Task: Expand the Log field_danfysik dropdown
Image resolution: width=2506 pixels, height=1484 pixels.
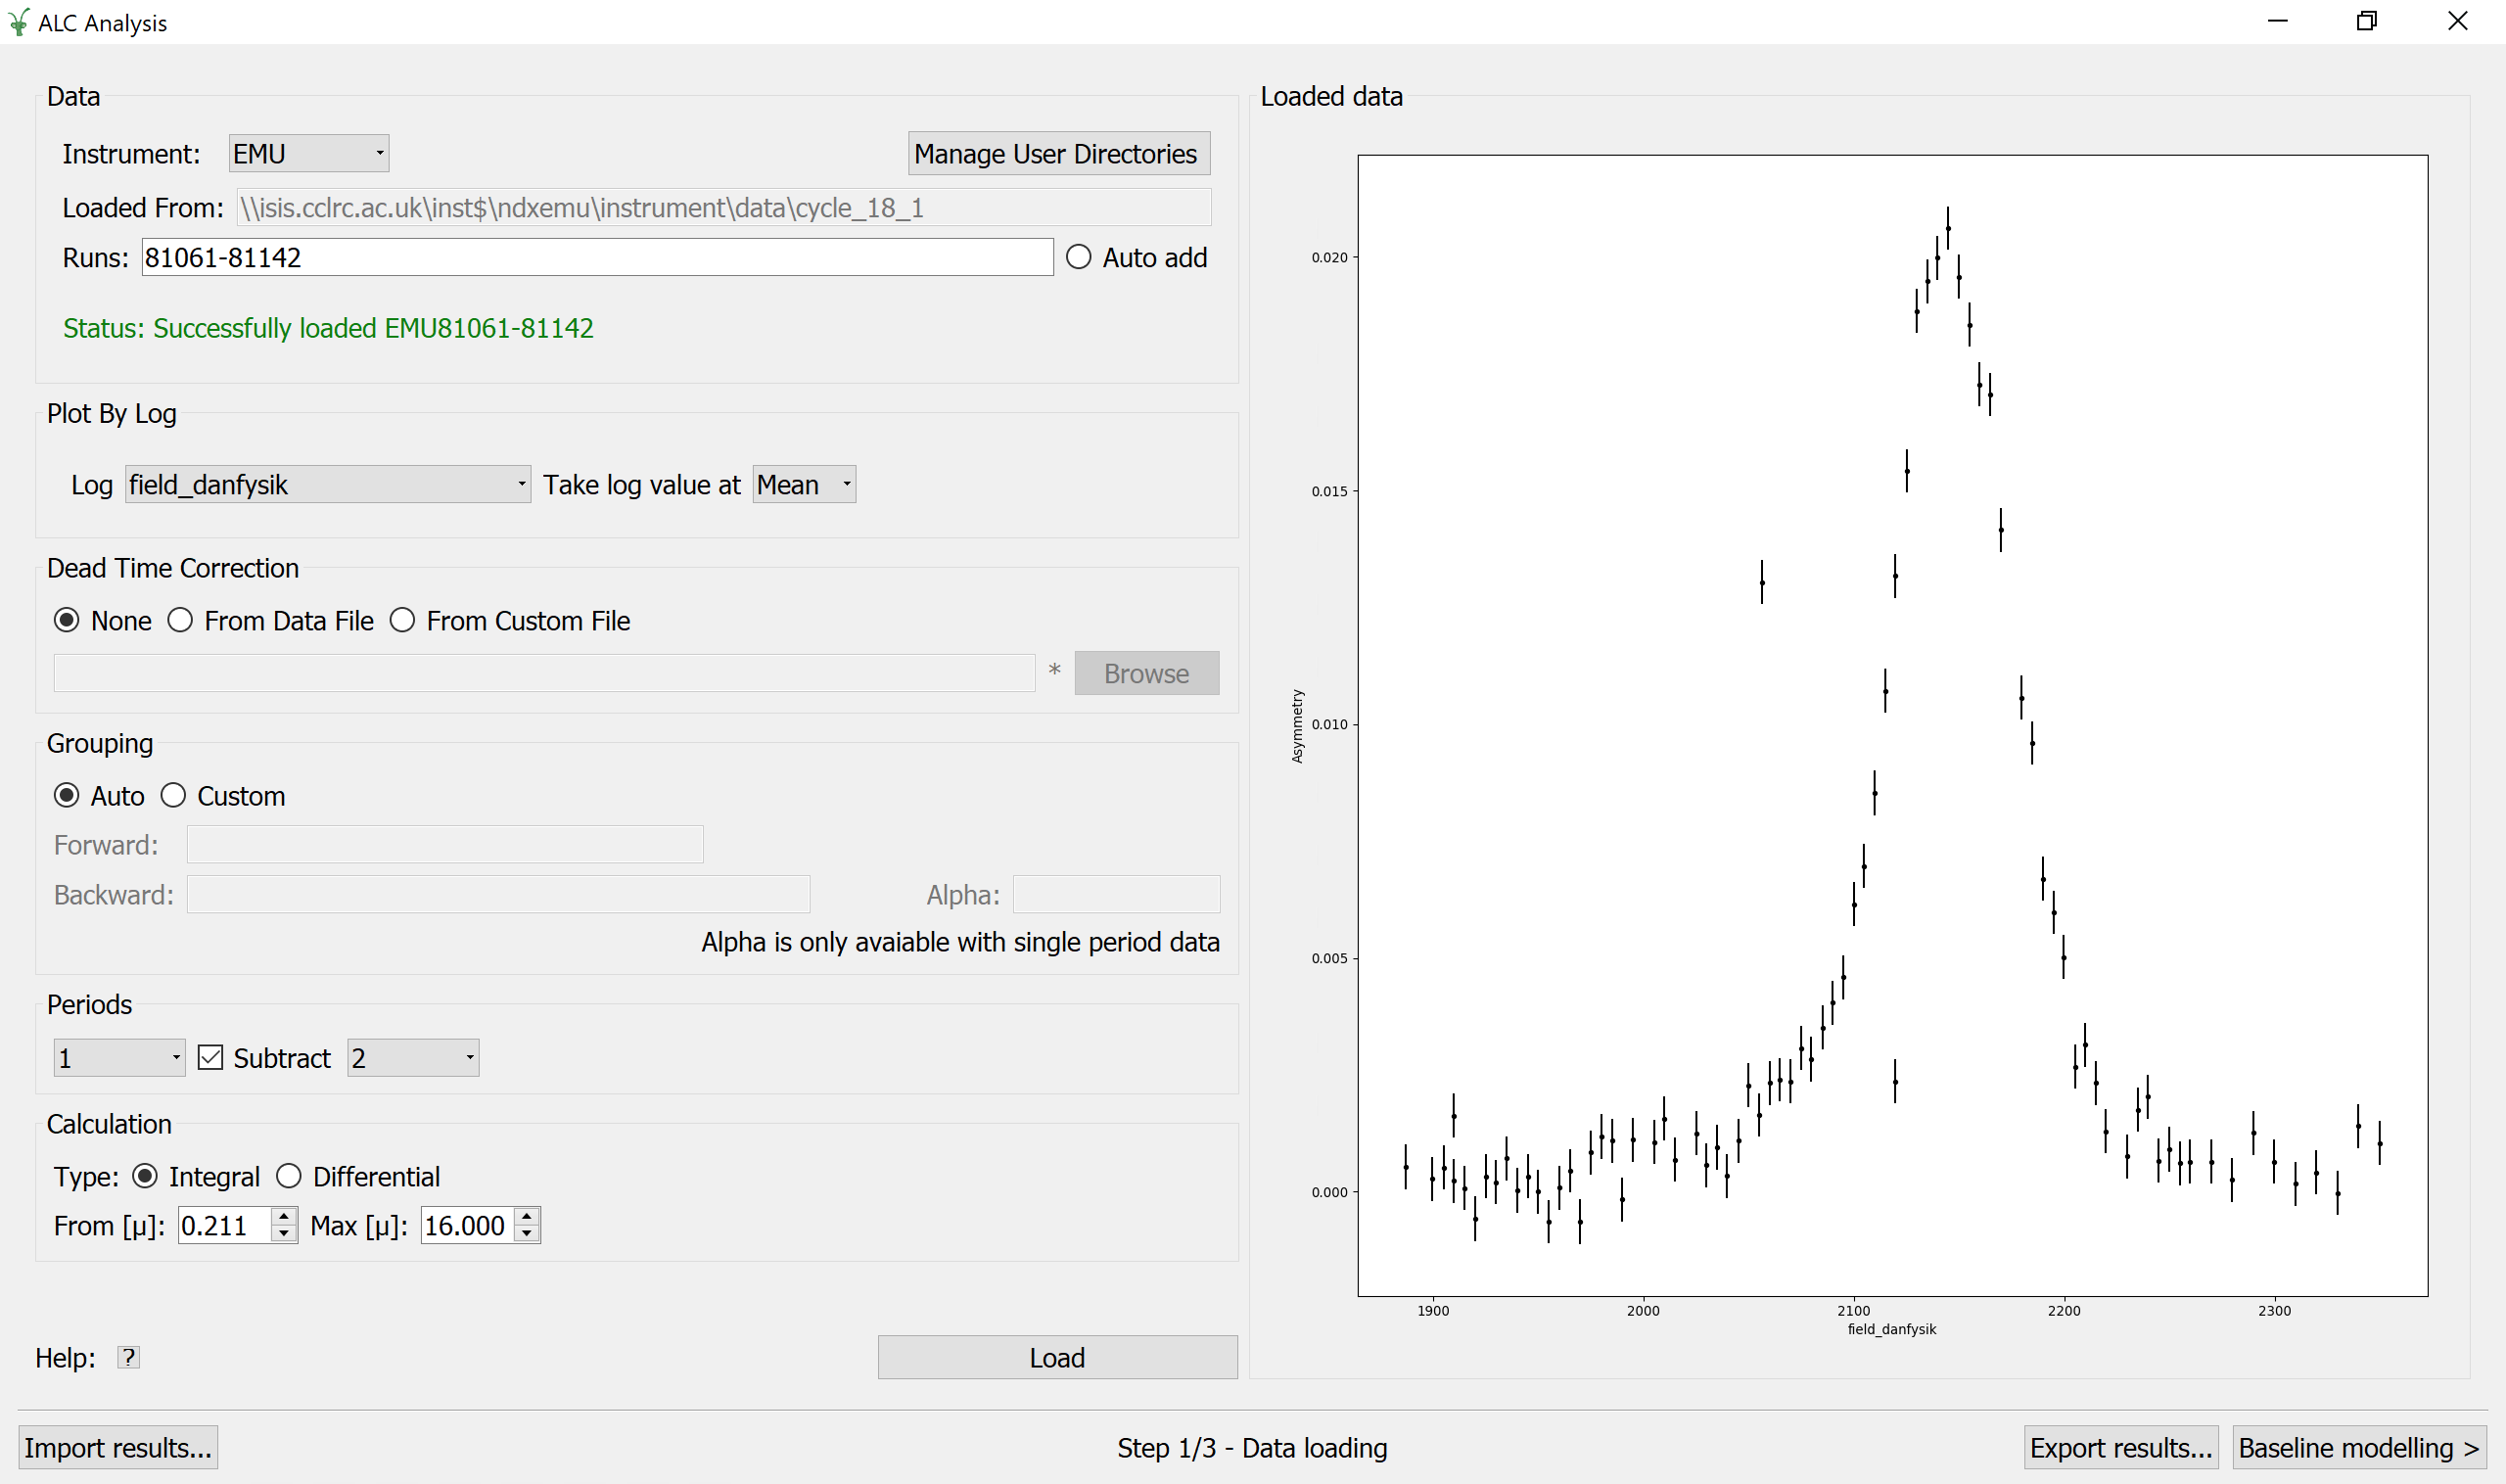Action: pos(327,484)
